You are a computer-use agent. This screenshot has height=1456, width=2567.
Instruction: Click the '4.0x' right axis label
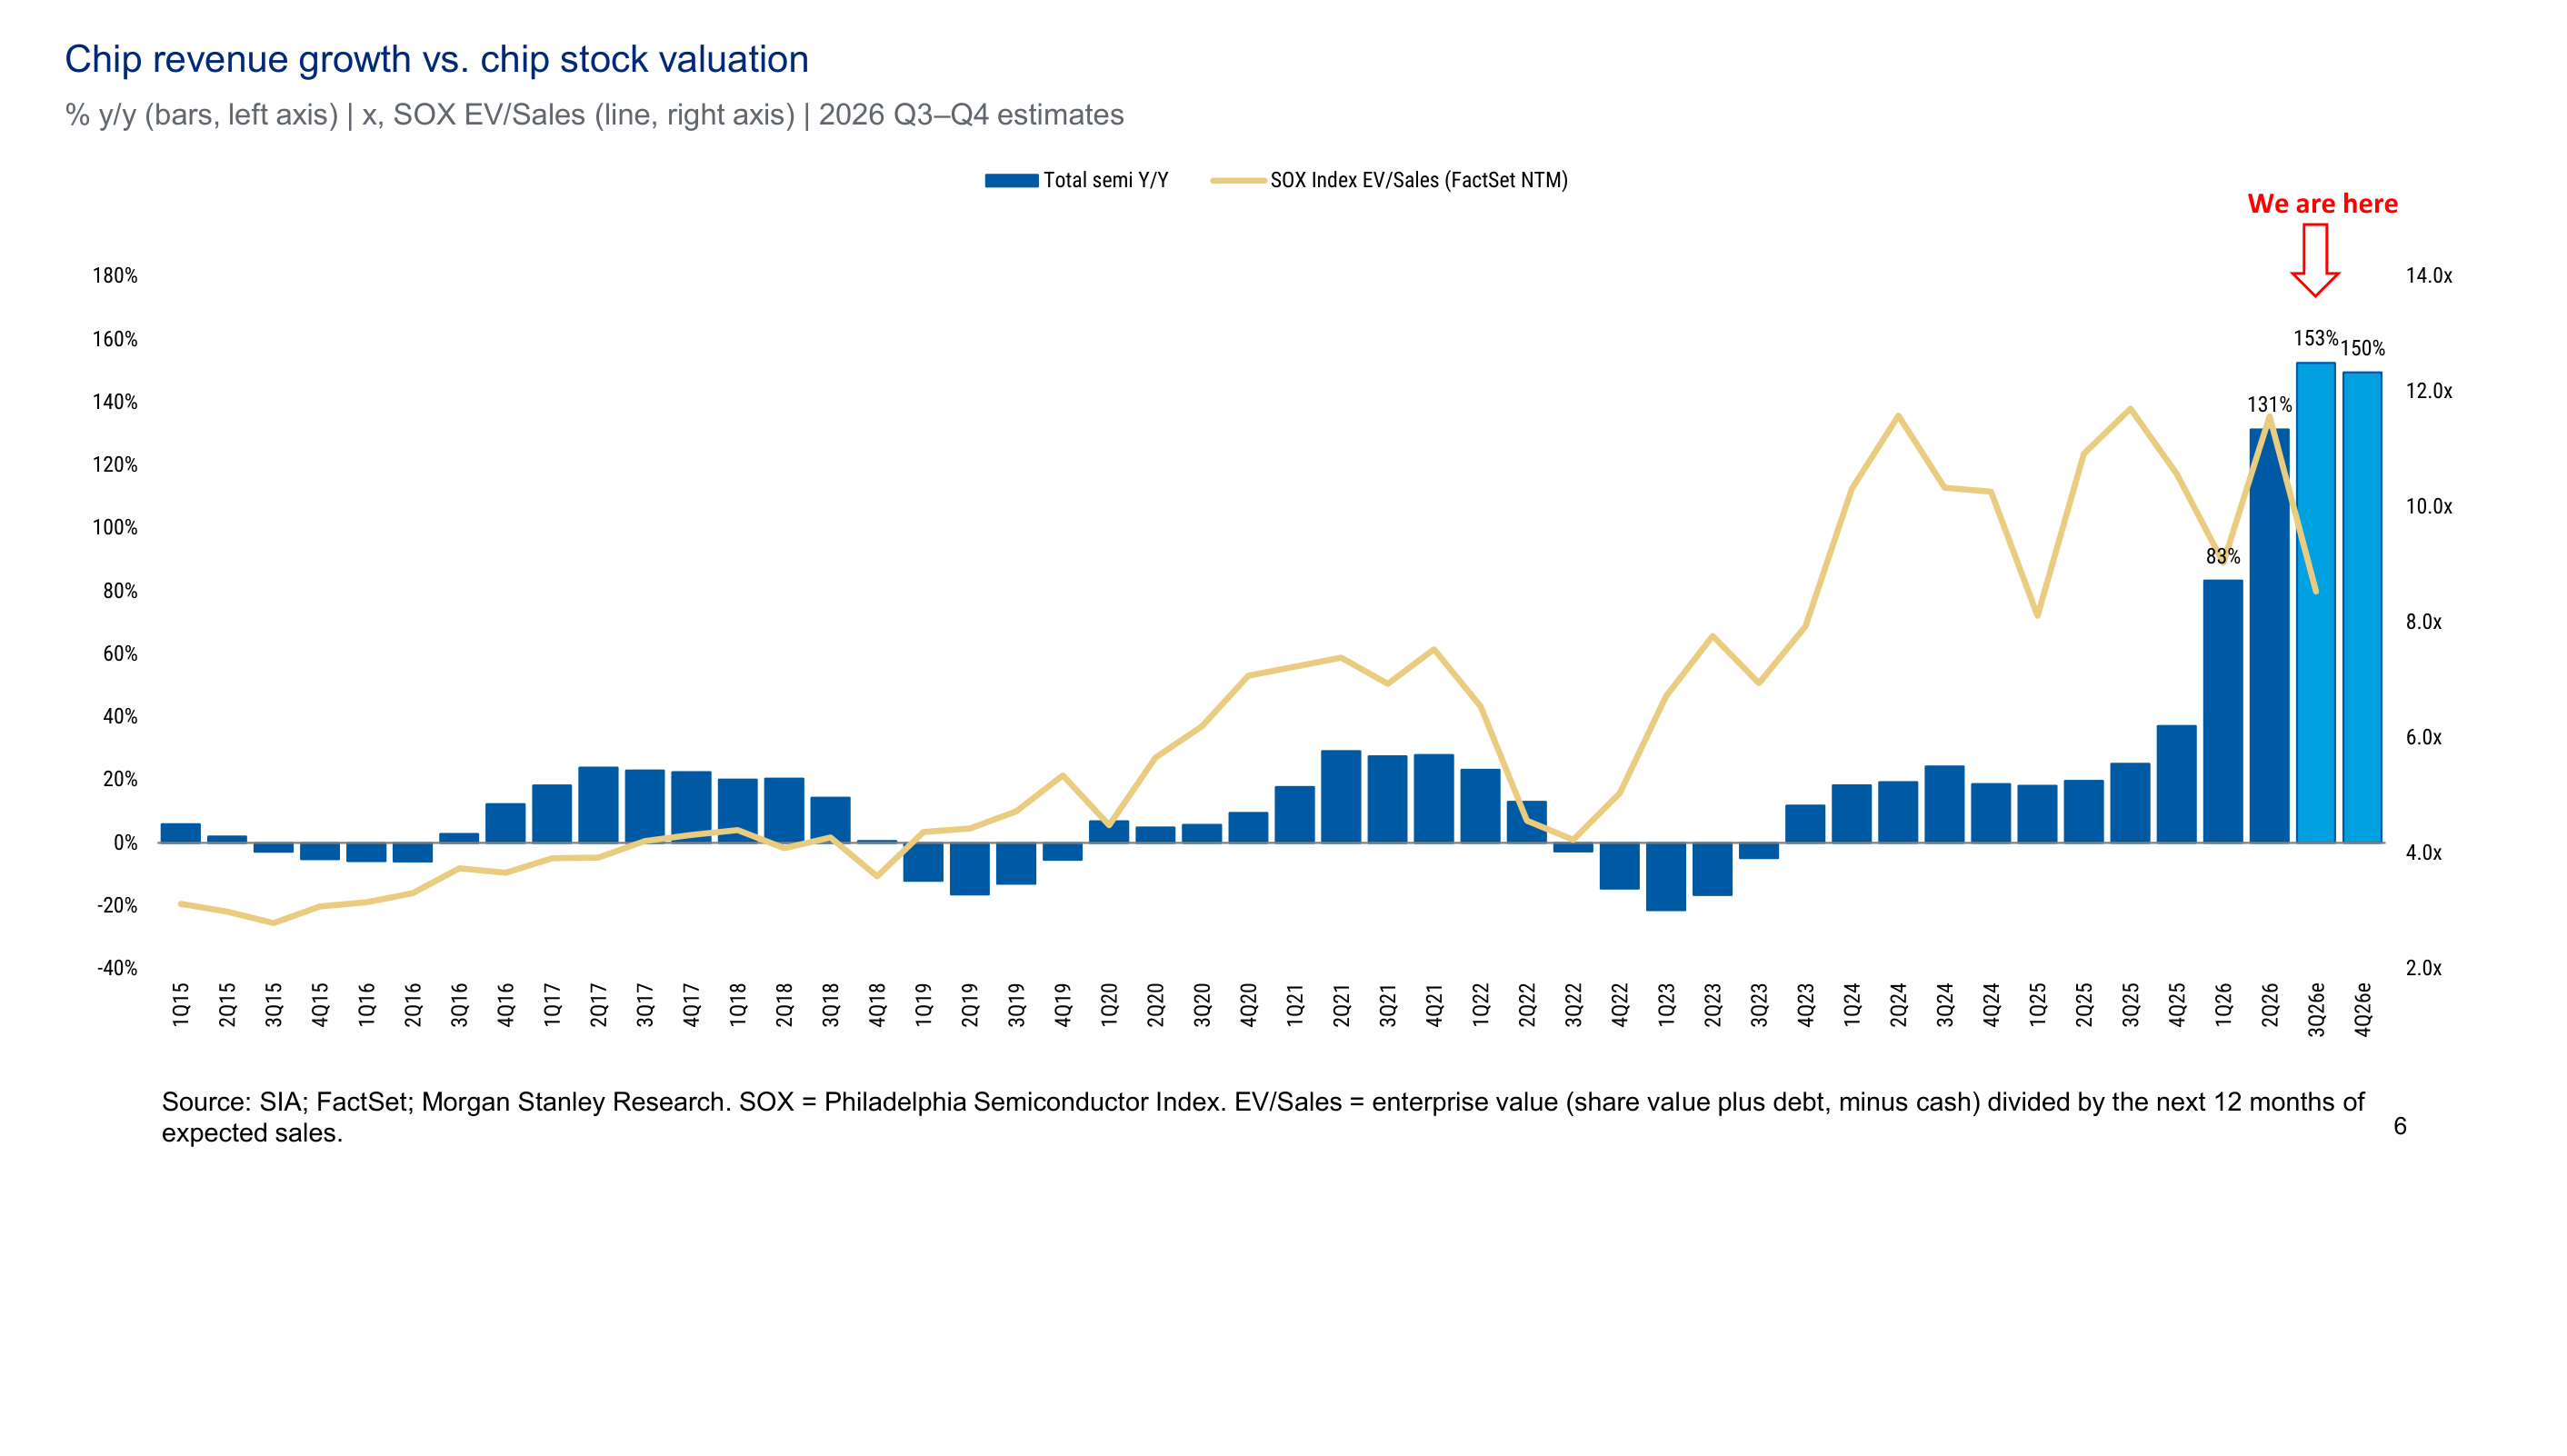[x=2424, y=853]
